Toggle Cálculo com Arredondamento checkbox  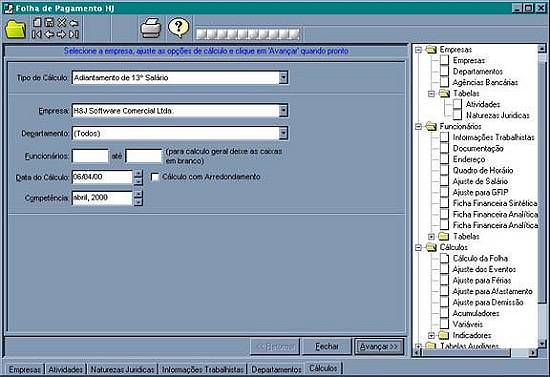(155, 177)
